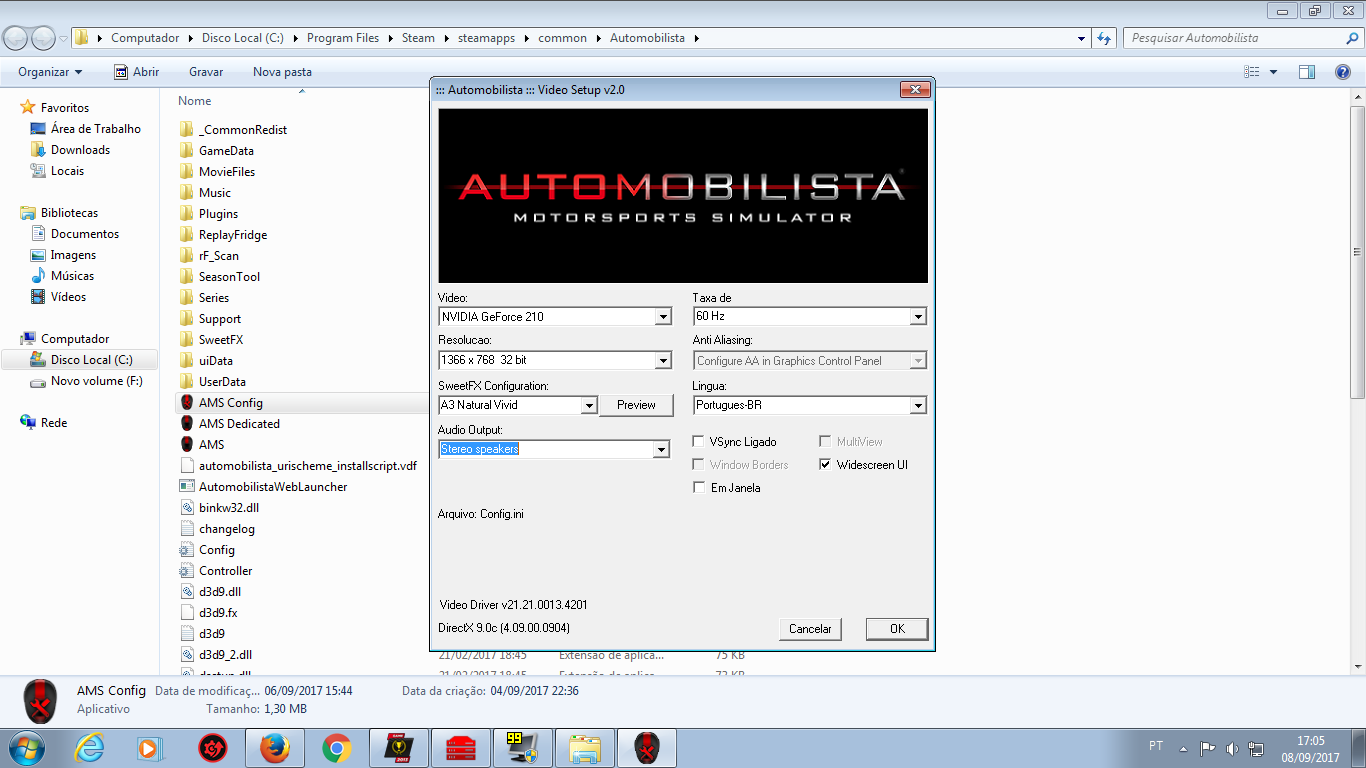Click Explorer search magnifier icon

coord(1352,38)
